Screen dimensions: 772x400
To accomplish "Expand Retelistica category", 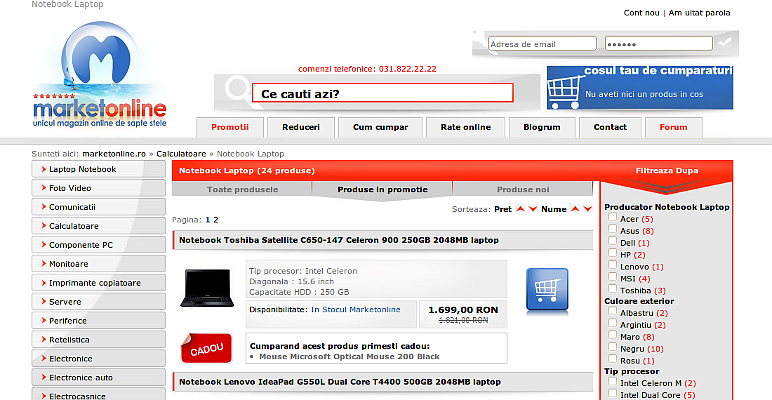I will pyautogui.click(x=98, y=340).
